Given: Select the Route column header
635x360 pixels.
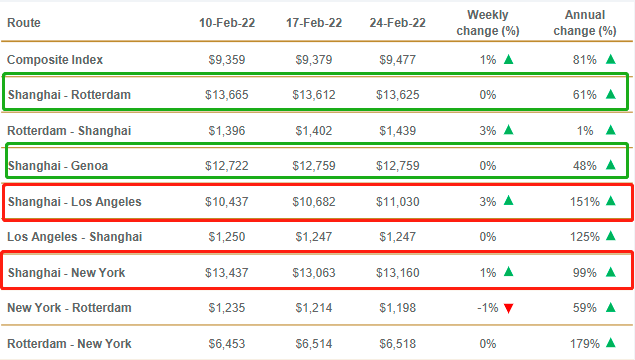Looking at the screenshot, I should point(24,23).
